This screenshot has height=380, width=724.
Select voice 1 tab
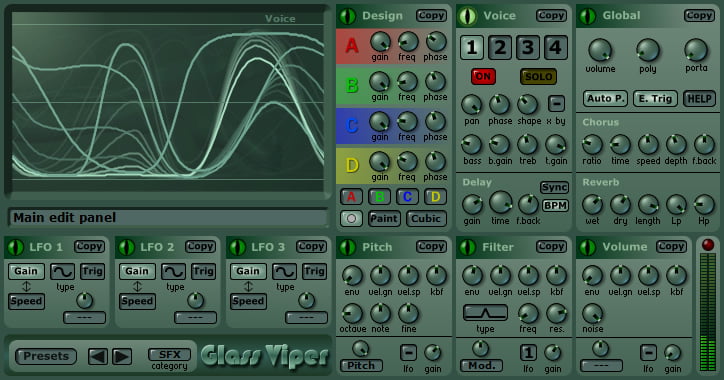coord(471,48)
